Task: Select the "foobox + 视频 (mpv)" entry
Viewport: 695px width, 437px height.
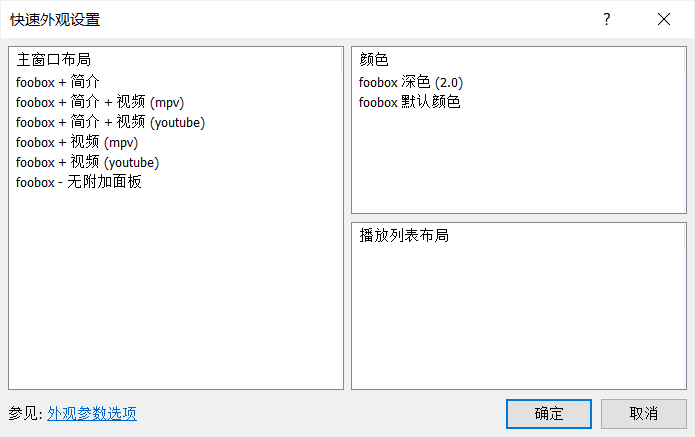Action: (77, 142)
